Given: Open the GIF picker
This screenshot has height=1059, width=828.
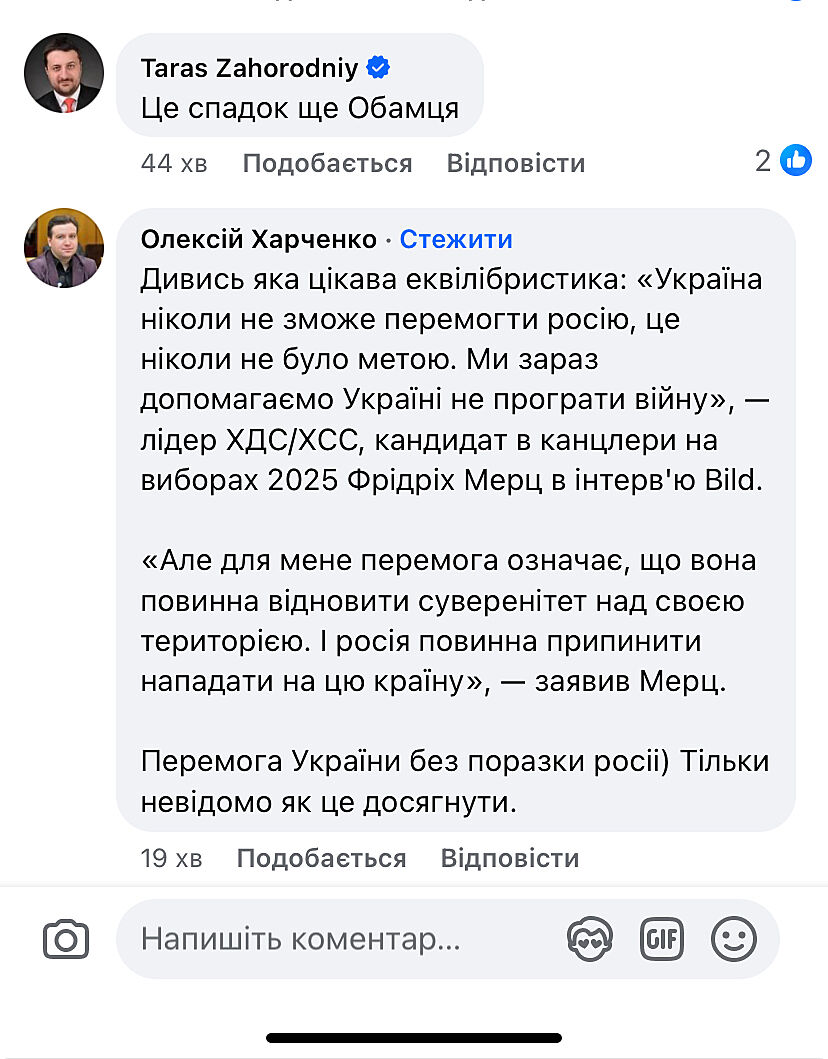Looking at the screenshot, I should (x=661, y=939).
